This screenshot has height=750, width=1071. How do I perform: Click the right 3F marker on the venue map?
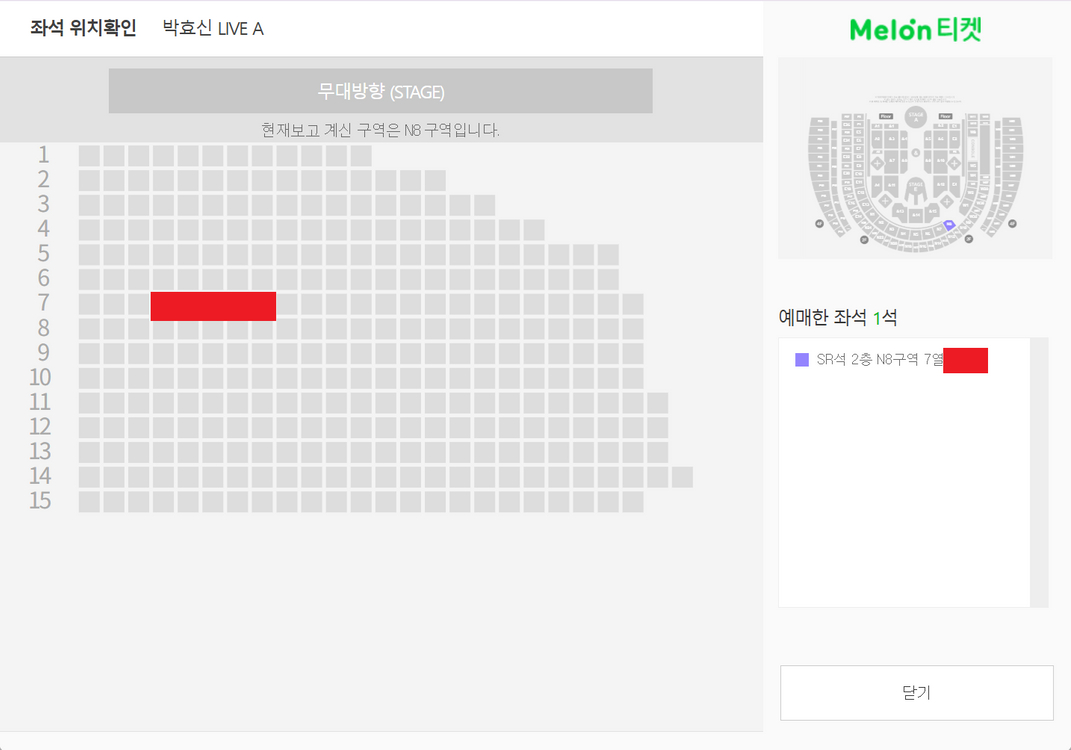tap(968, 239)
